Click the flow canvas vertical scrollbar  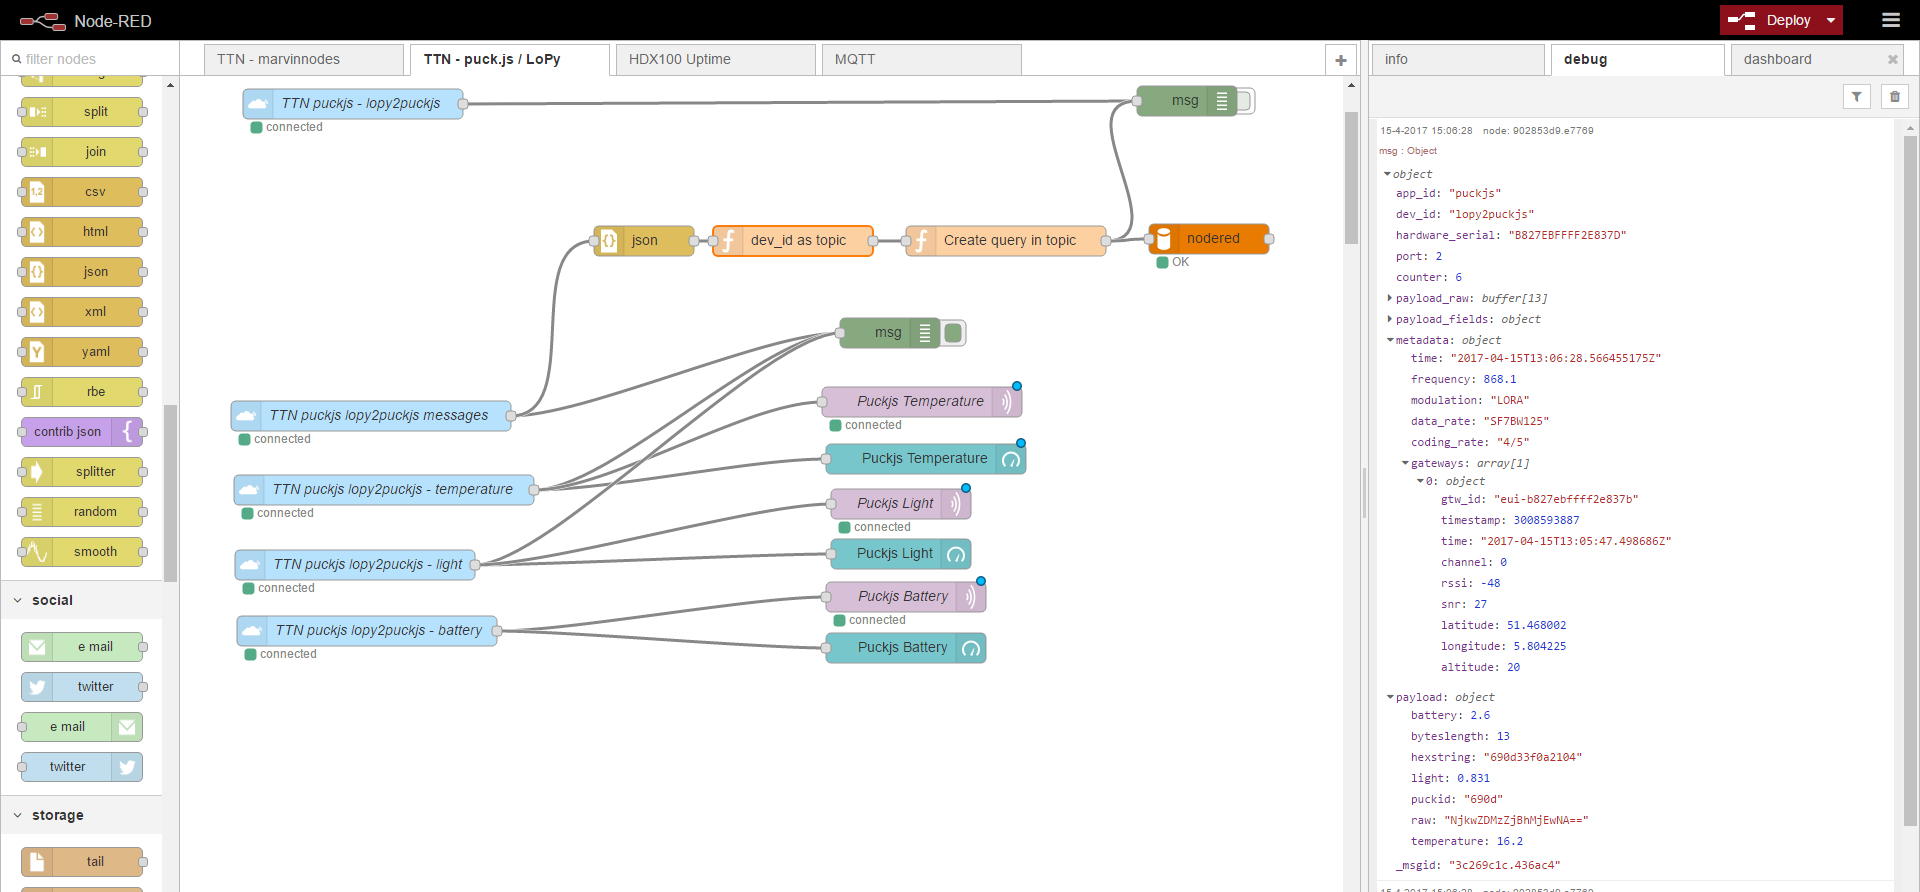(x=1351, y=178)
